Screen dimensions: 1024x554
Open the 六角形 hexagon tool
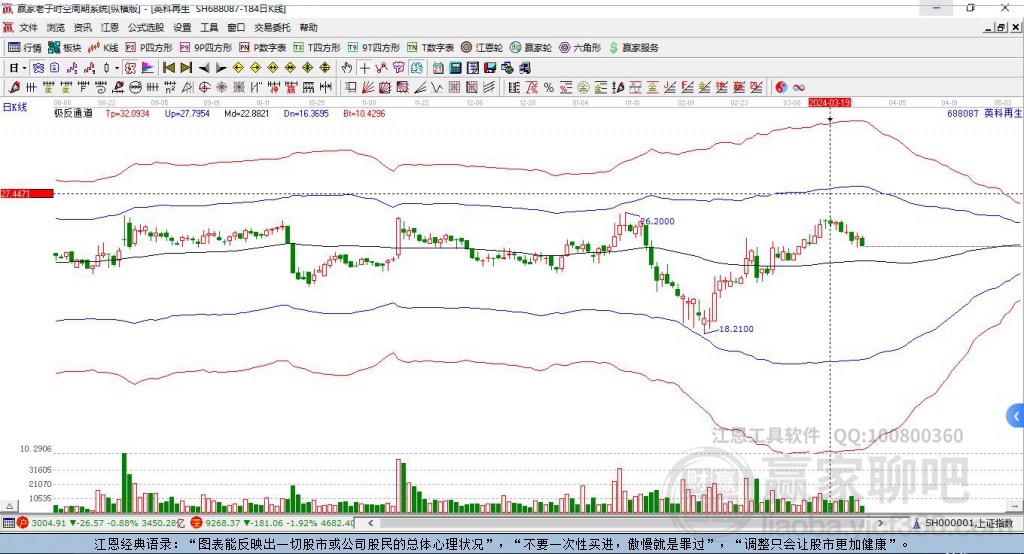[580, 48]
